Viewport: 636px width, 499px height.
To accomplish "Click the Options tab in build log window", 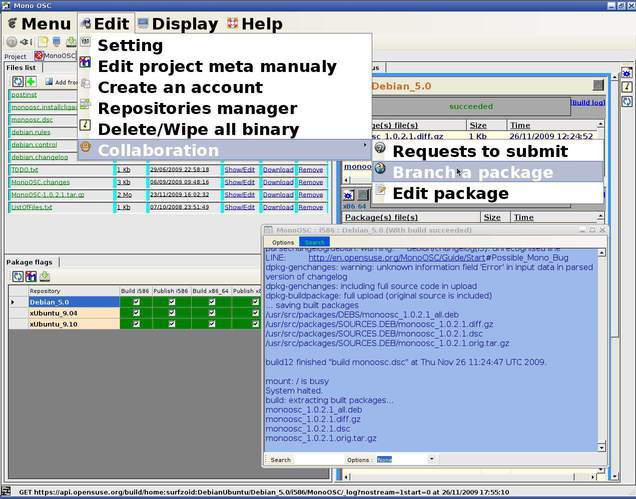I will pyautogui.click(x=283, y=242).
